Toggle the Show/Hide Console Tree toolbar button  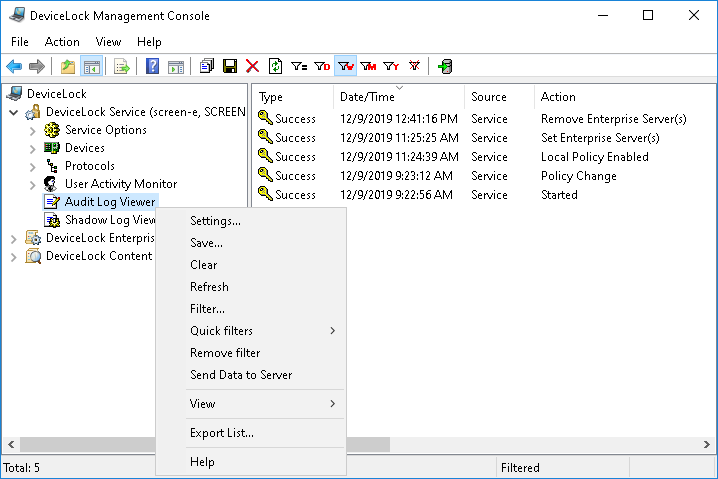[91, 67]
